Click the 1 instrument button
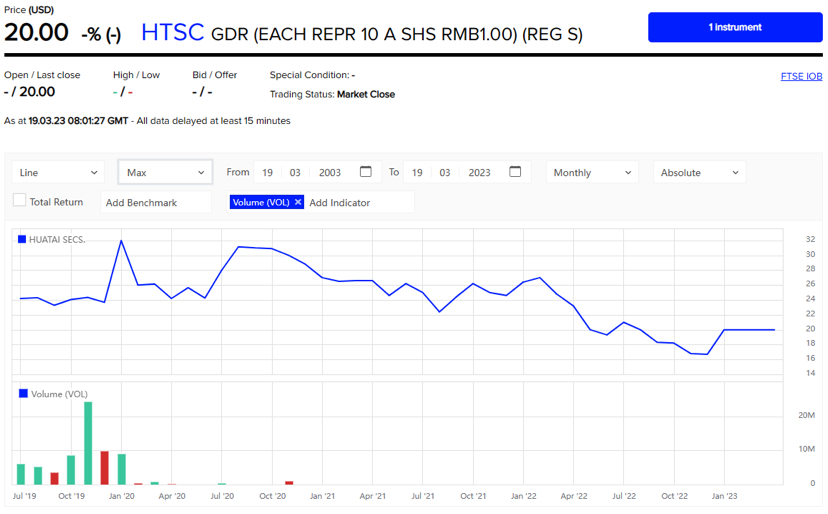 tap(735, 27)
